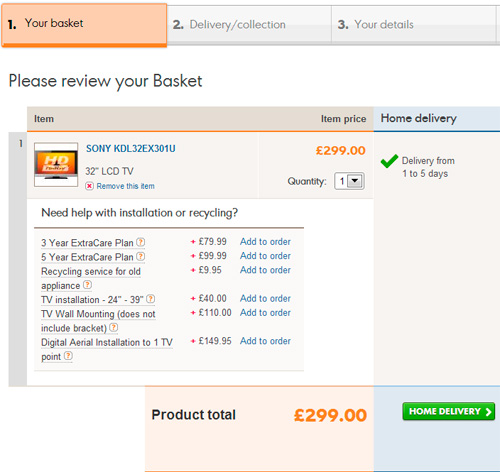The height and width of the screenshot is (472, 500).
Task: Open help icon for 5 Year ExtraCare Plan
Action: (x=141, y=256)
